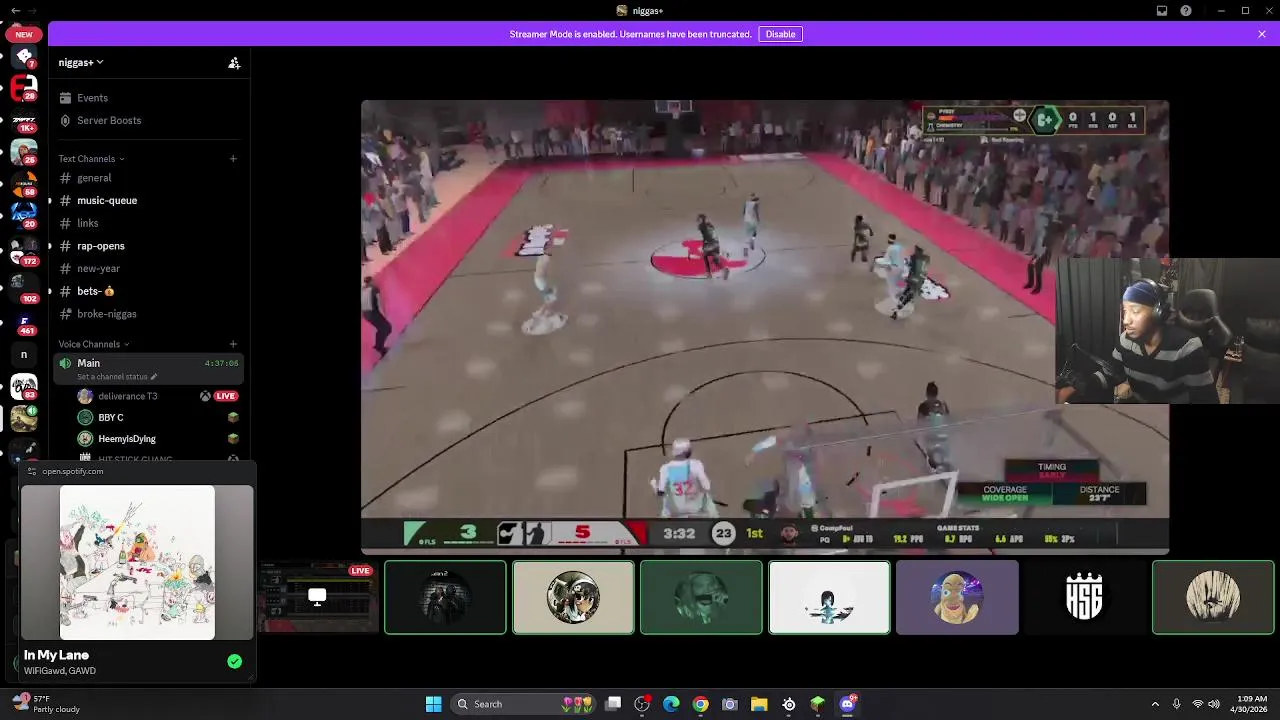Select the Main voice channel
Screen dimensions: 1280x720
pyautogui.click(x=148, y=368)
